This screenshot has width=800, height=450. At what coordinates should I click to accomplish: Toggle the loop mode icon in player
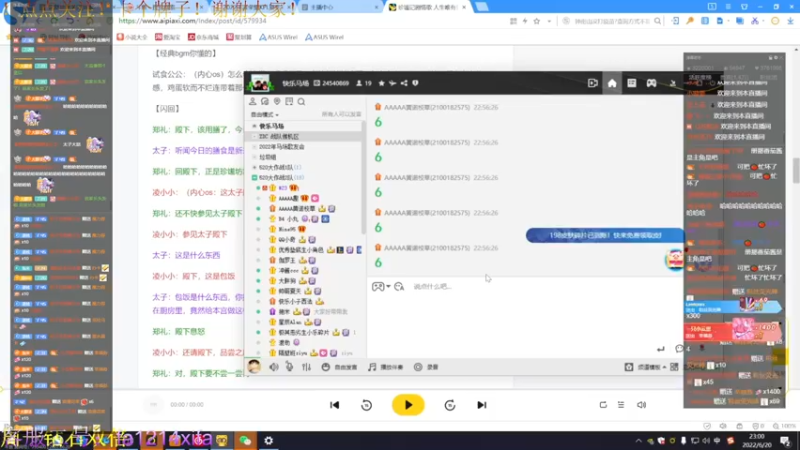click(x=603, y=405)
